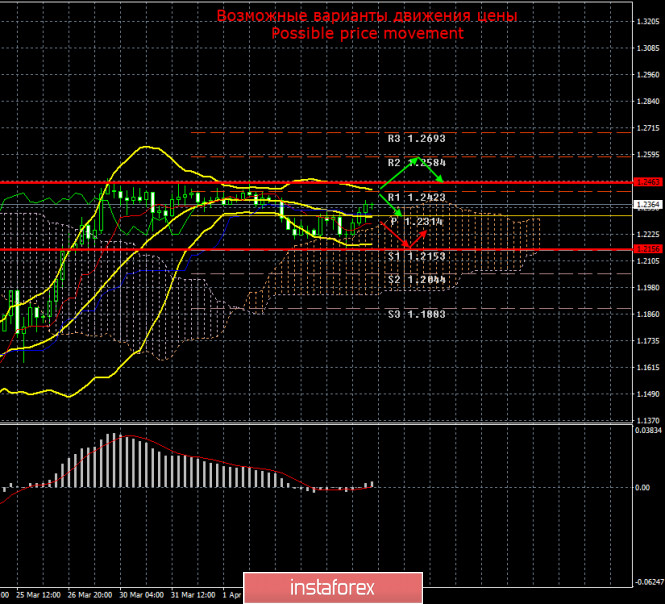665x604 pixels.
Task: Click the 26 Mar 20:00 time label
Action: [88, 594]
